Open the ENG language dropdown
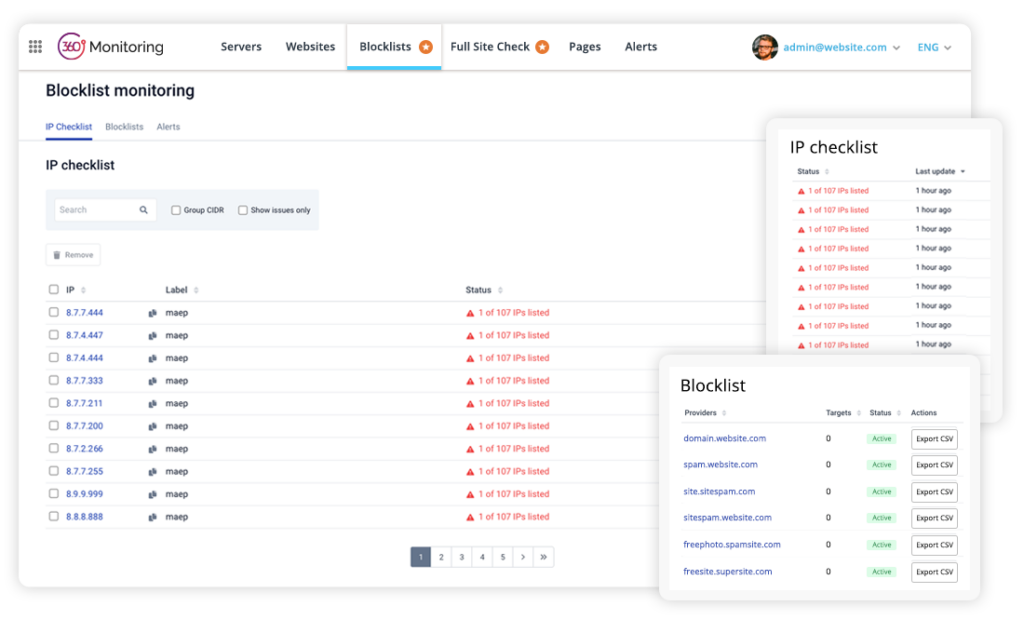Viewport: 1024px width, 620px height. point(934,46)
